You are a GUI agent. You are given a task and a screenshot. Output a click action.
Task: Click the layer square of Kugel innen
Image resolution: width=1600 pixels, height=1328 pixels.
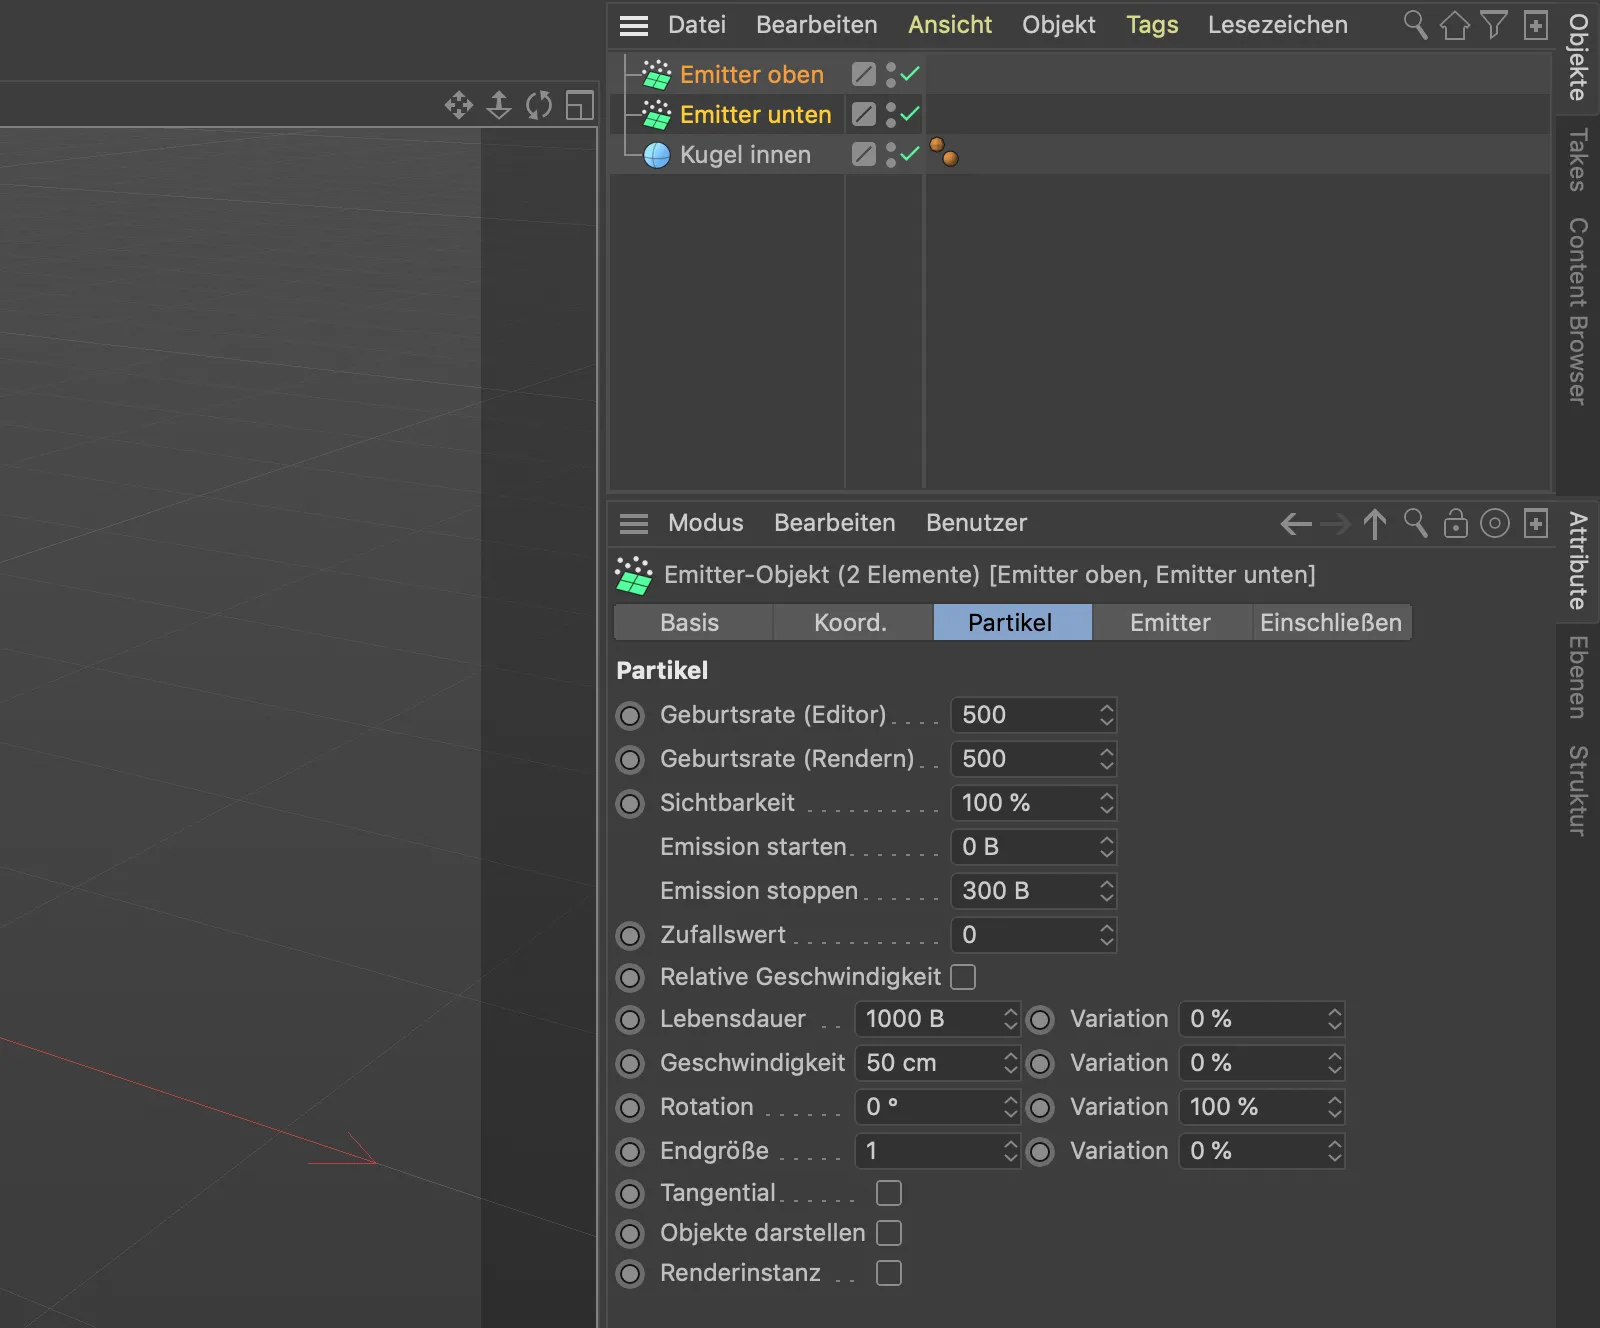tap(864, 154)
